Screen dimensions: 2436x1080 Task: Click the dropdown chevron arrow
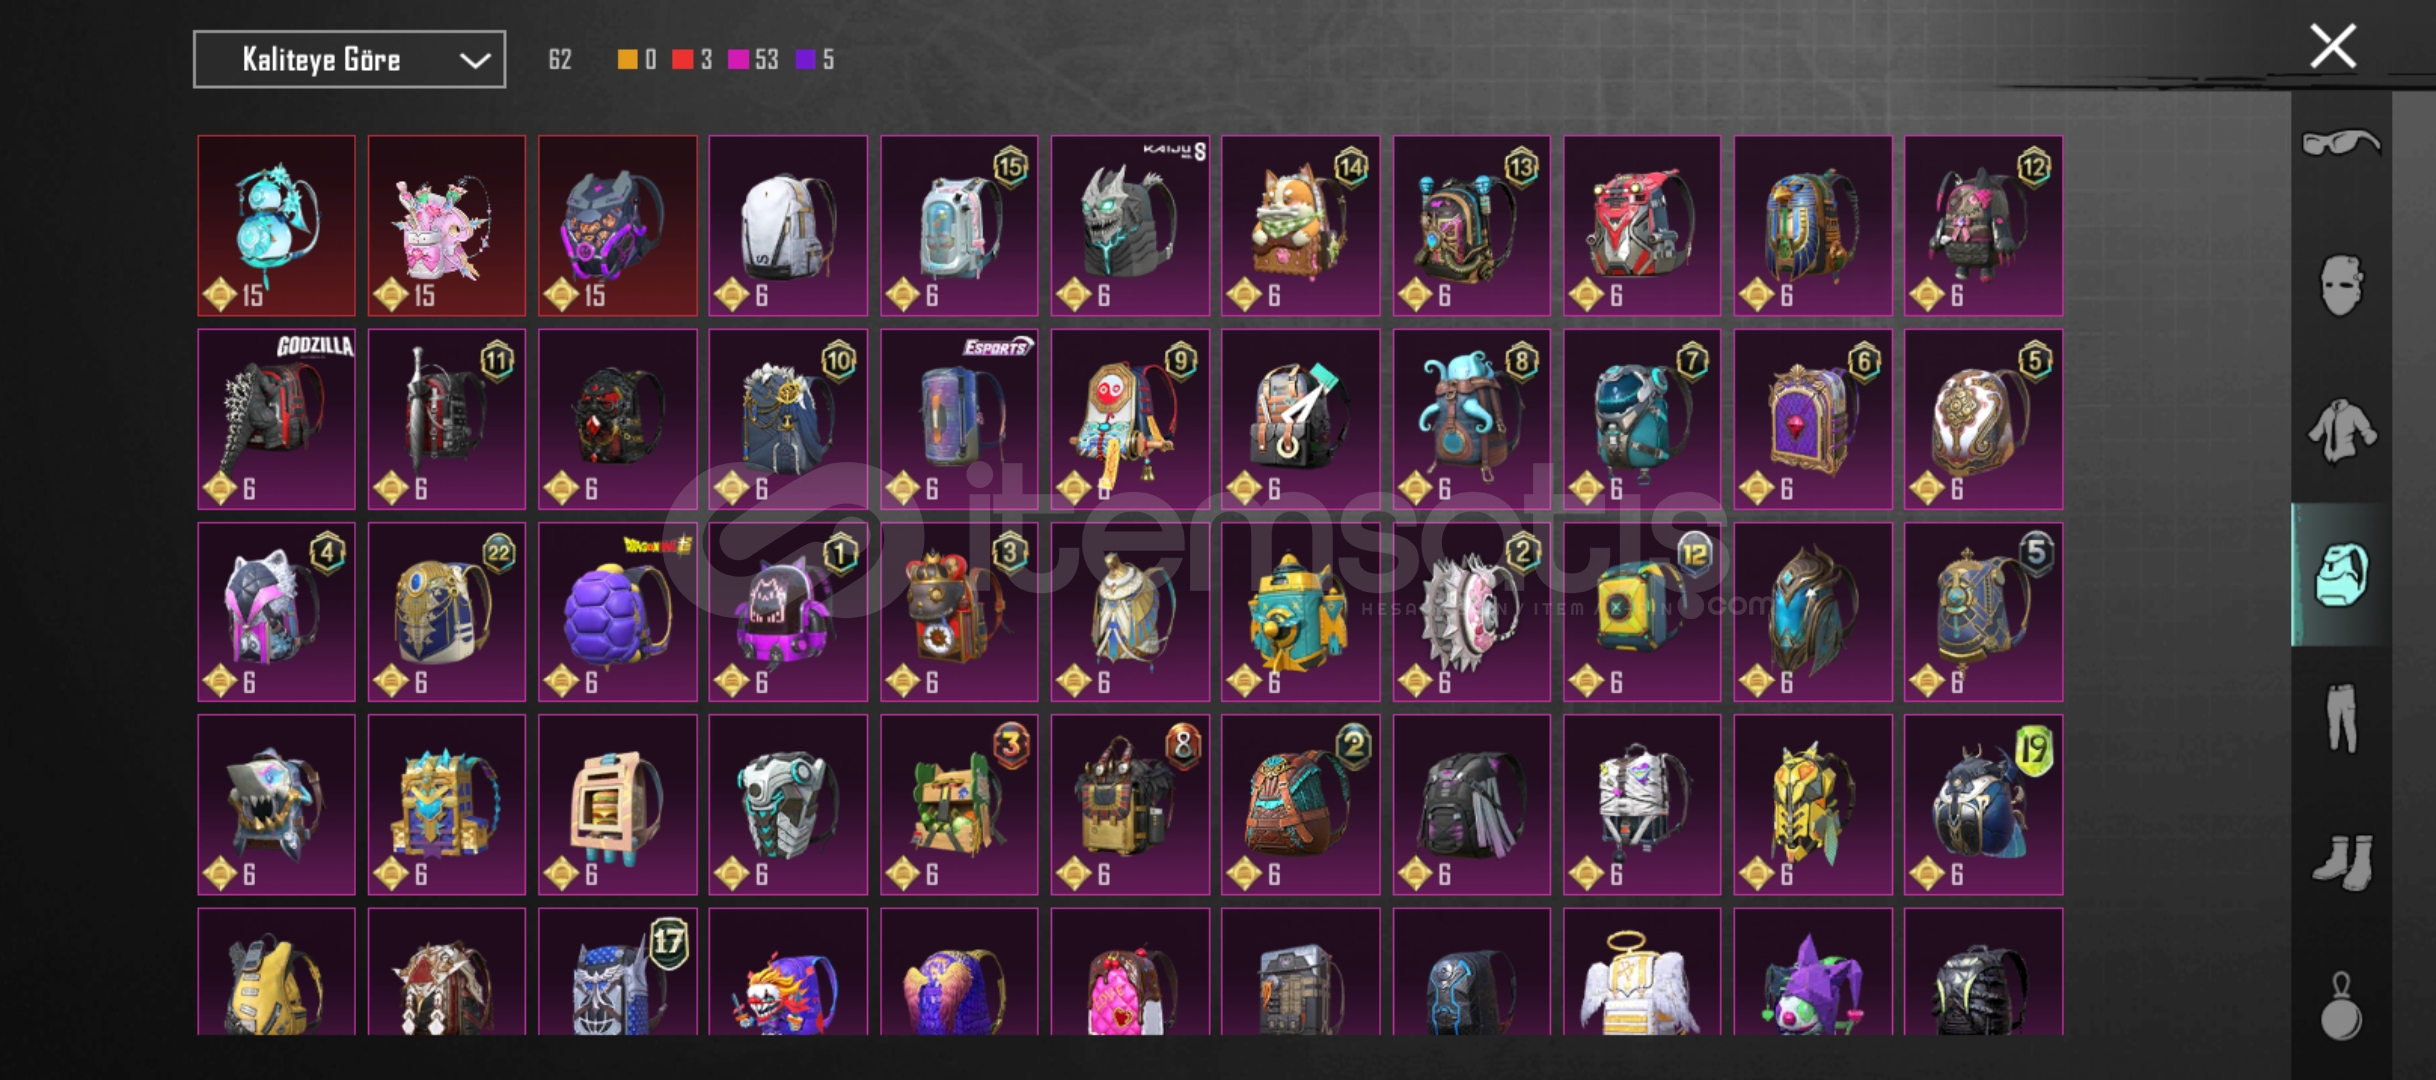(475, 60)
